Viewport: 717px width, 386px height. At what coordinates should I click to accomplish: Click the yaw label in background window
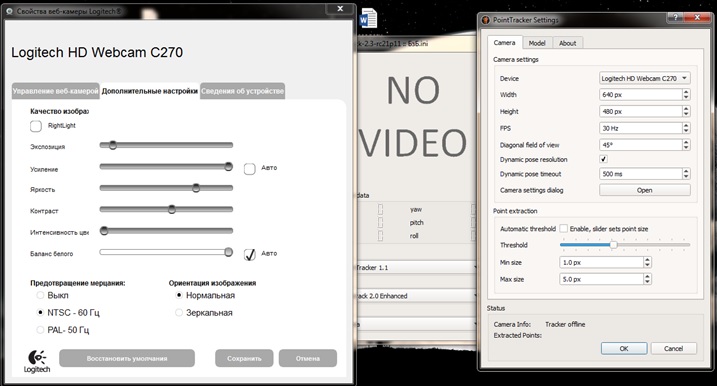416,209
